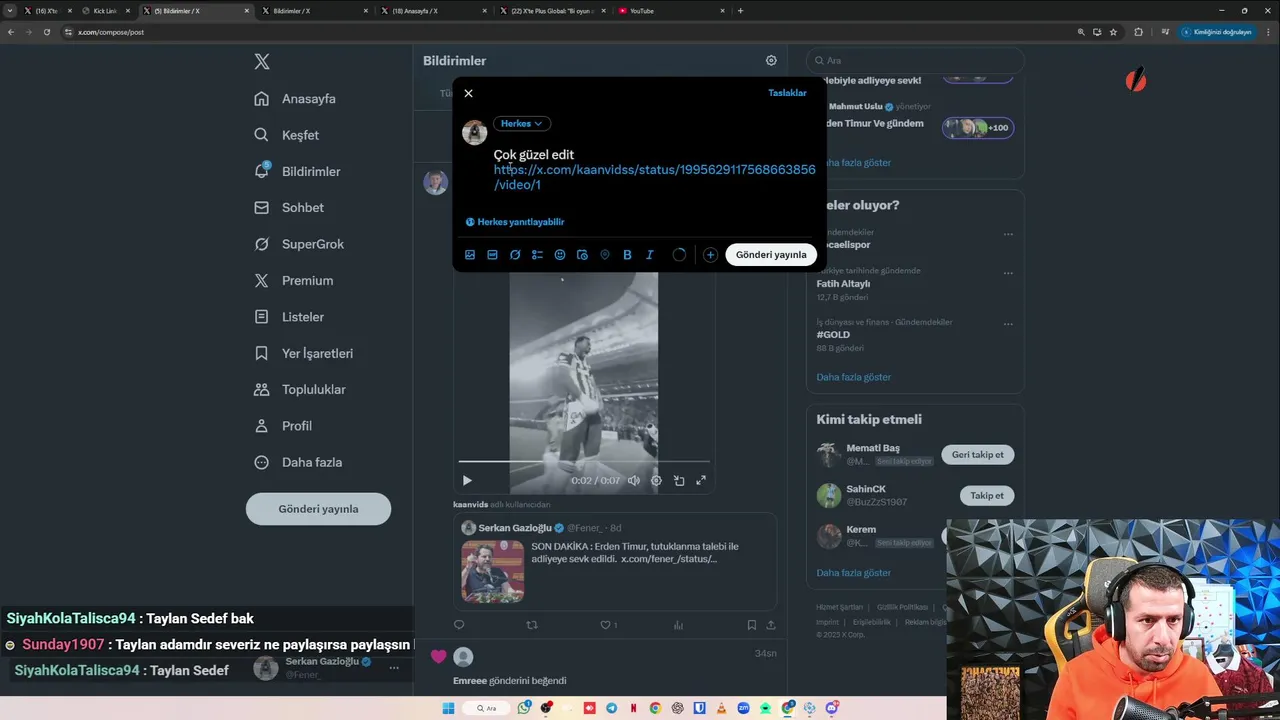This screenshot has width=1280, height=720.
Task: Click Daha fazla göster under trends
Action: point(853,377)
